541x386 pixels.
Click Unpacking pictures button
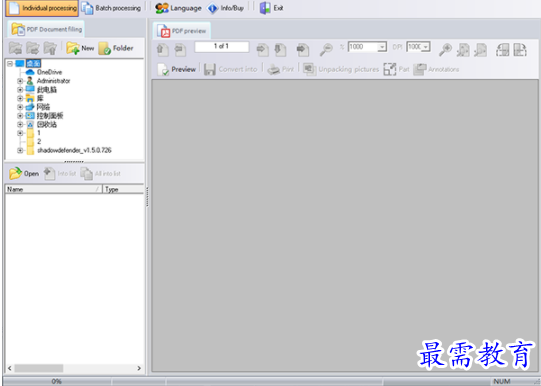coord(341,69)
